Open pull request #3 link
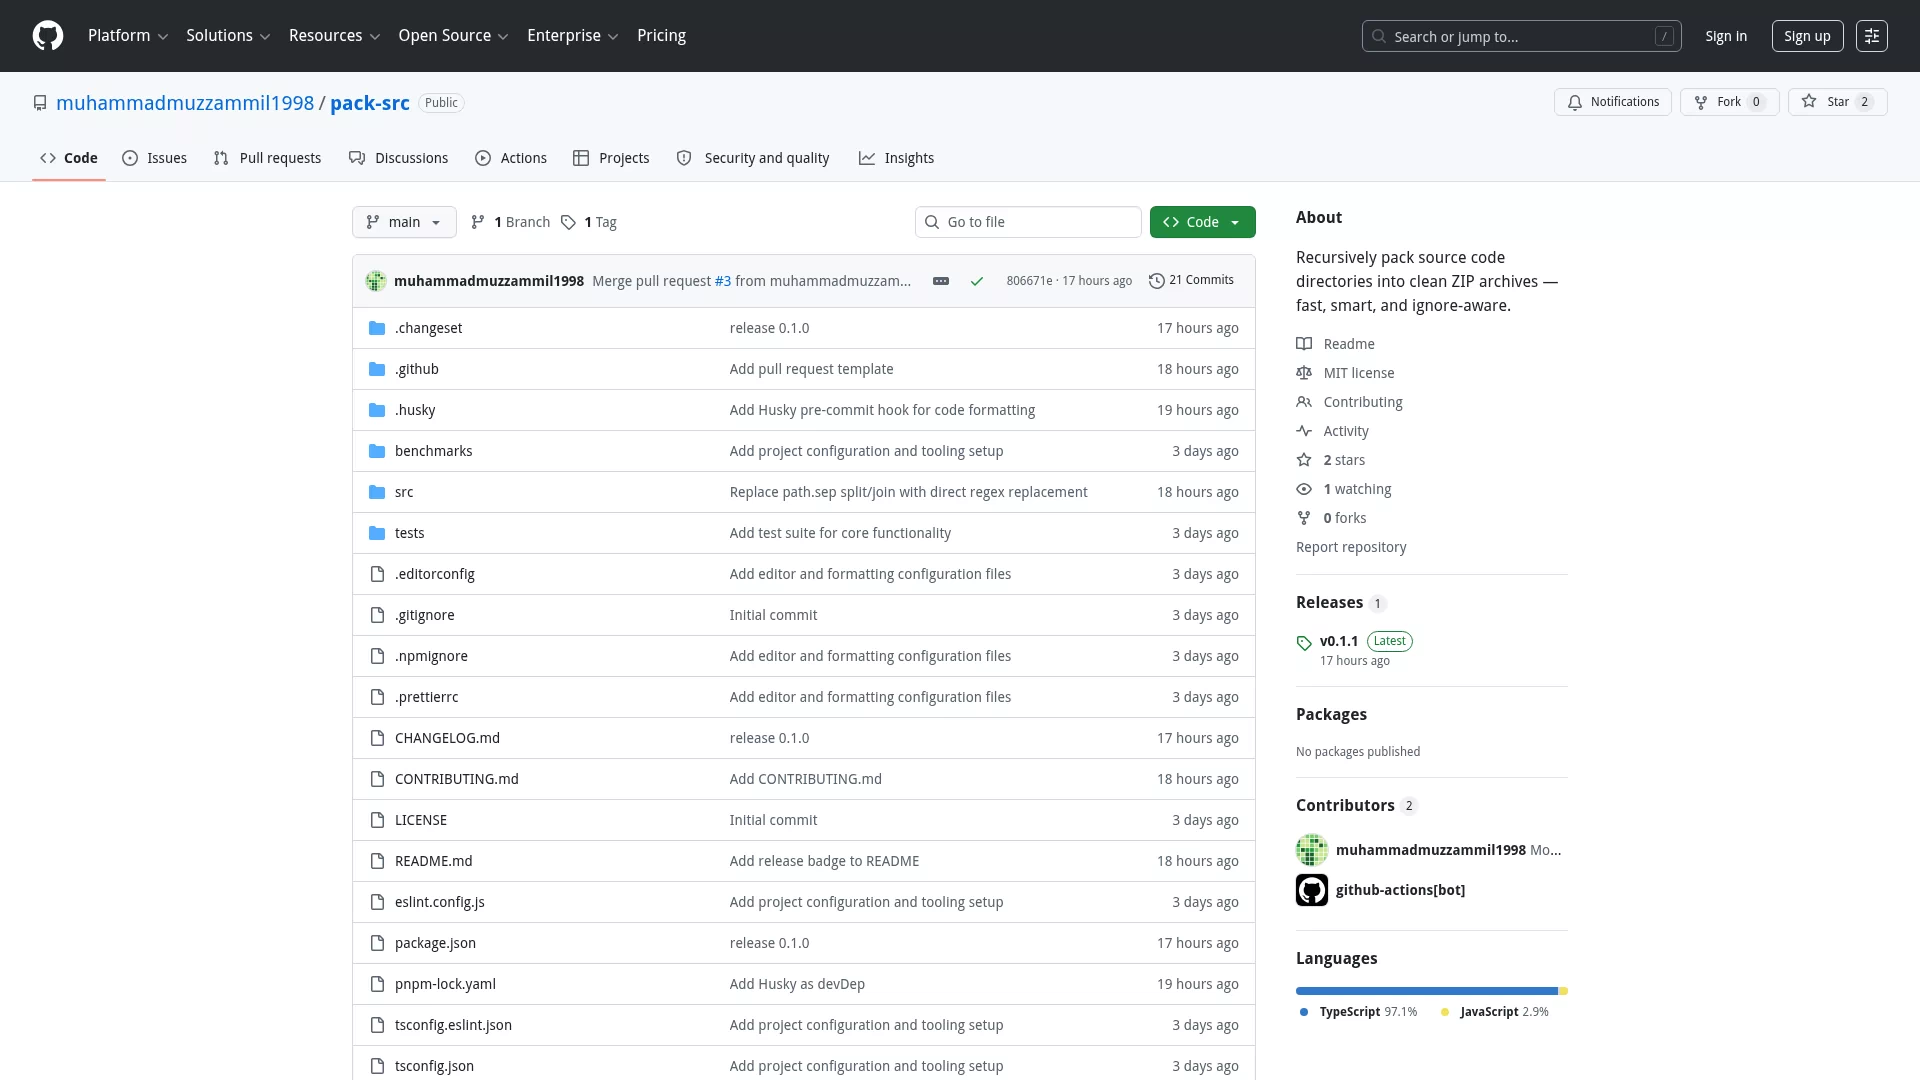The height and width of the screenshot is (1080, 1920). 723,281
